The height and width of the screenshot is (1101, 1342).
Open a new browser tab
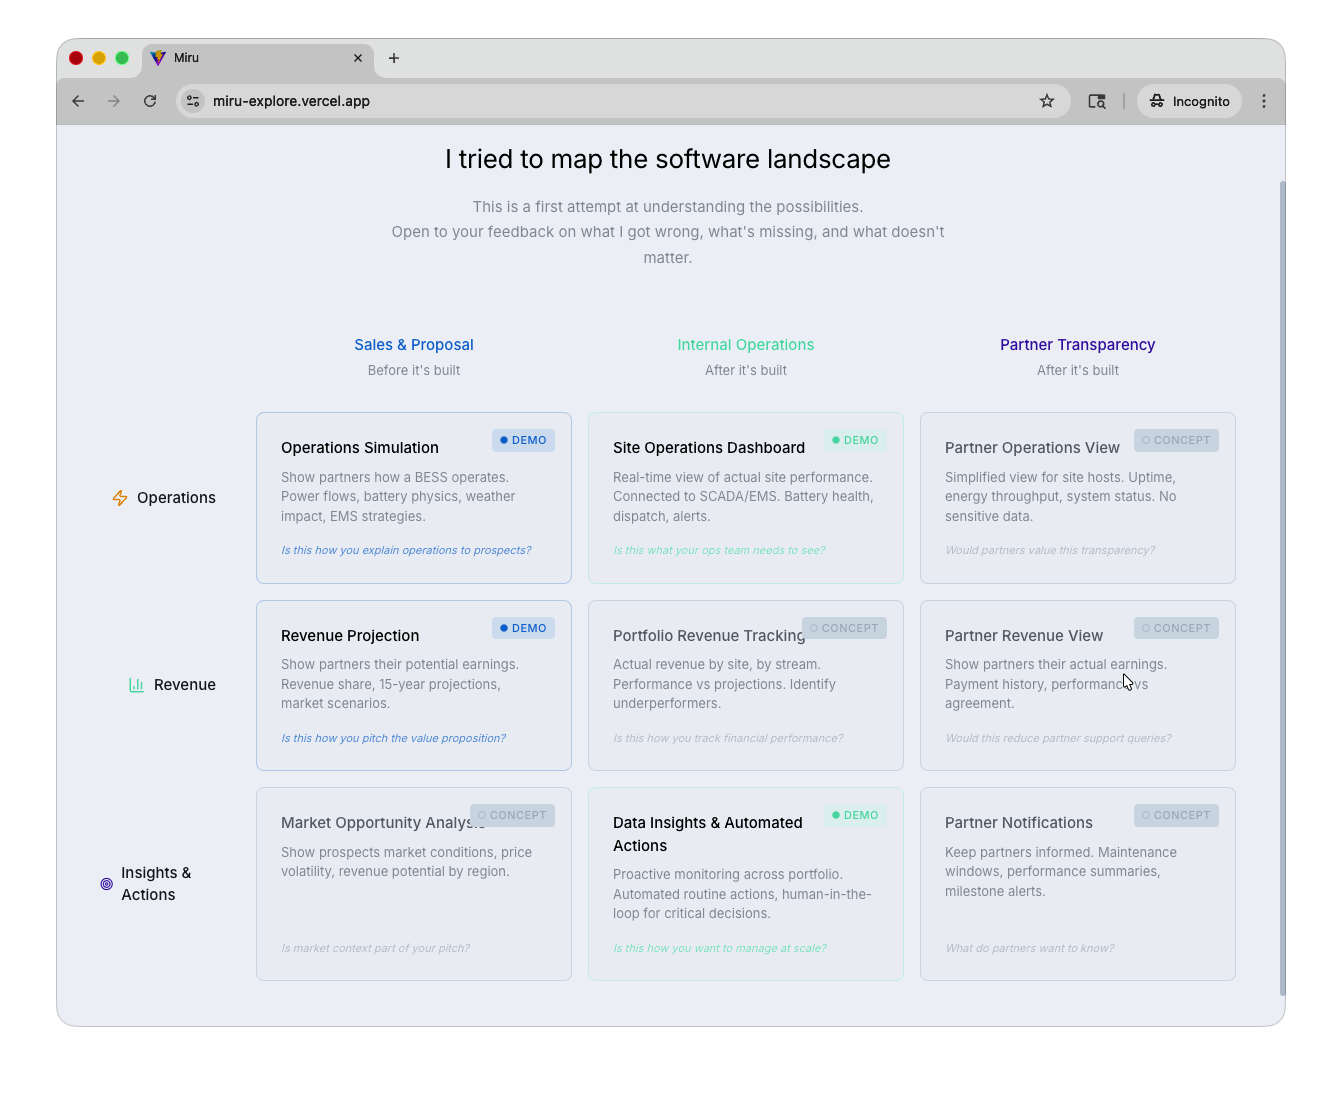394,58
